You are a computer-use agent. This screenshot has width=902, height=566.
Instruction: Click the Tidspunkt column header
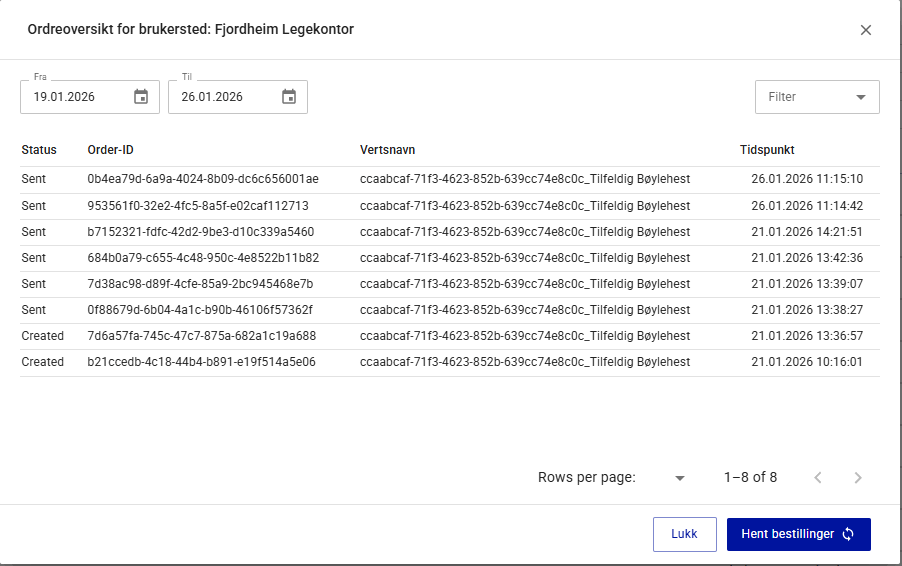(767, 150)
